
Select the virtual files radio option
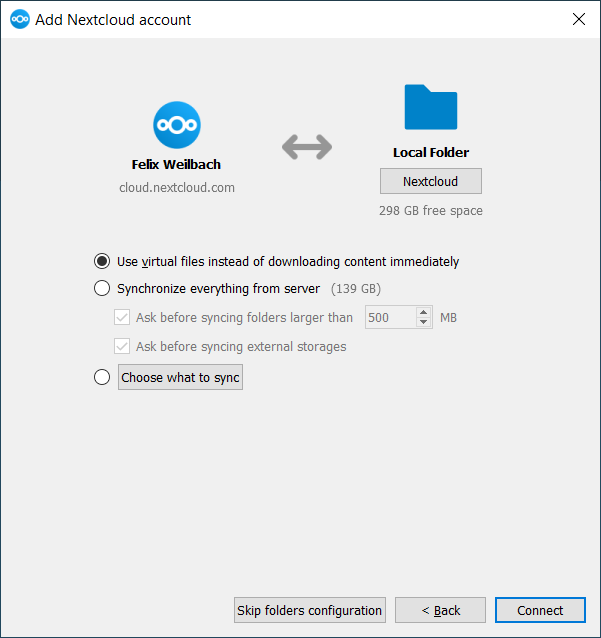click(102, 261)
